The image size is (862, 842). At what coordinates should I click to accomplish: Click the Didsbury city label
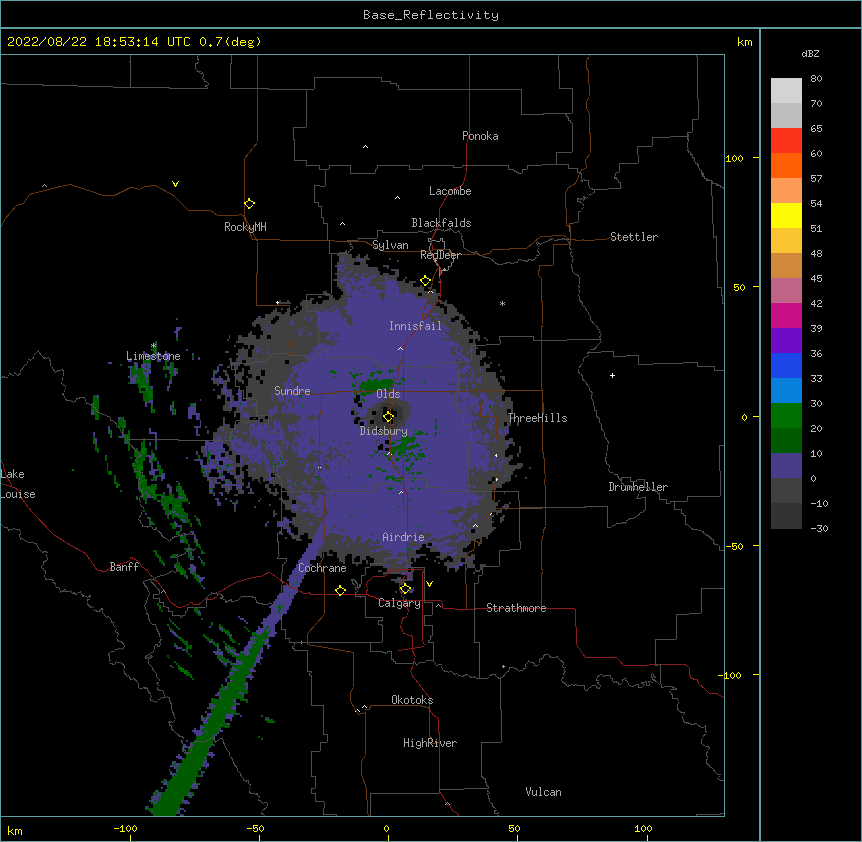384,431
